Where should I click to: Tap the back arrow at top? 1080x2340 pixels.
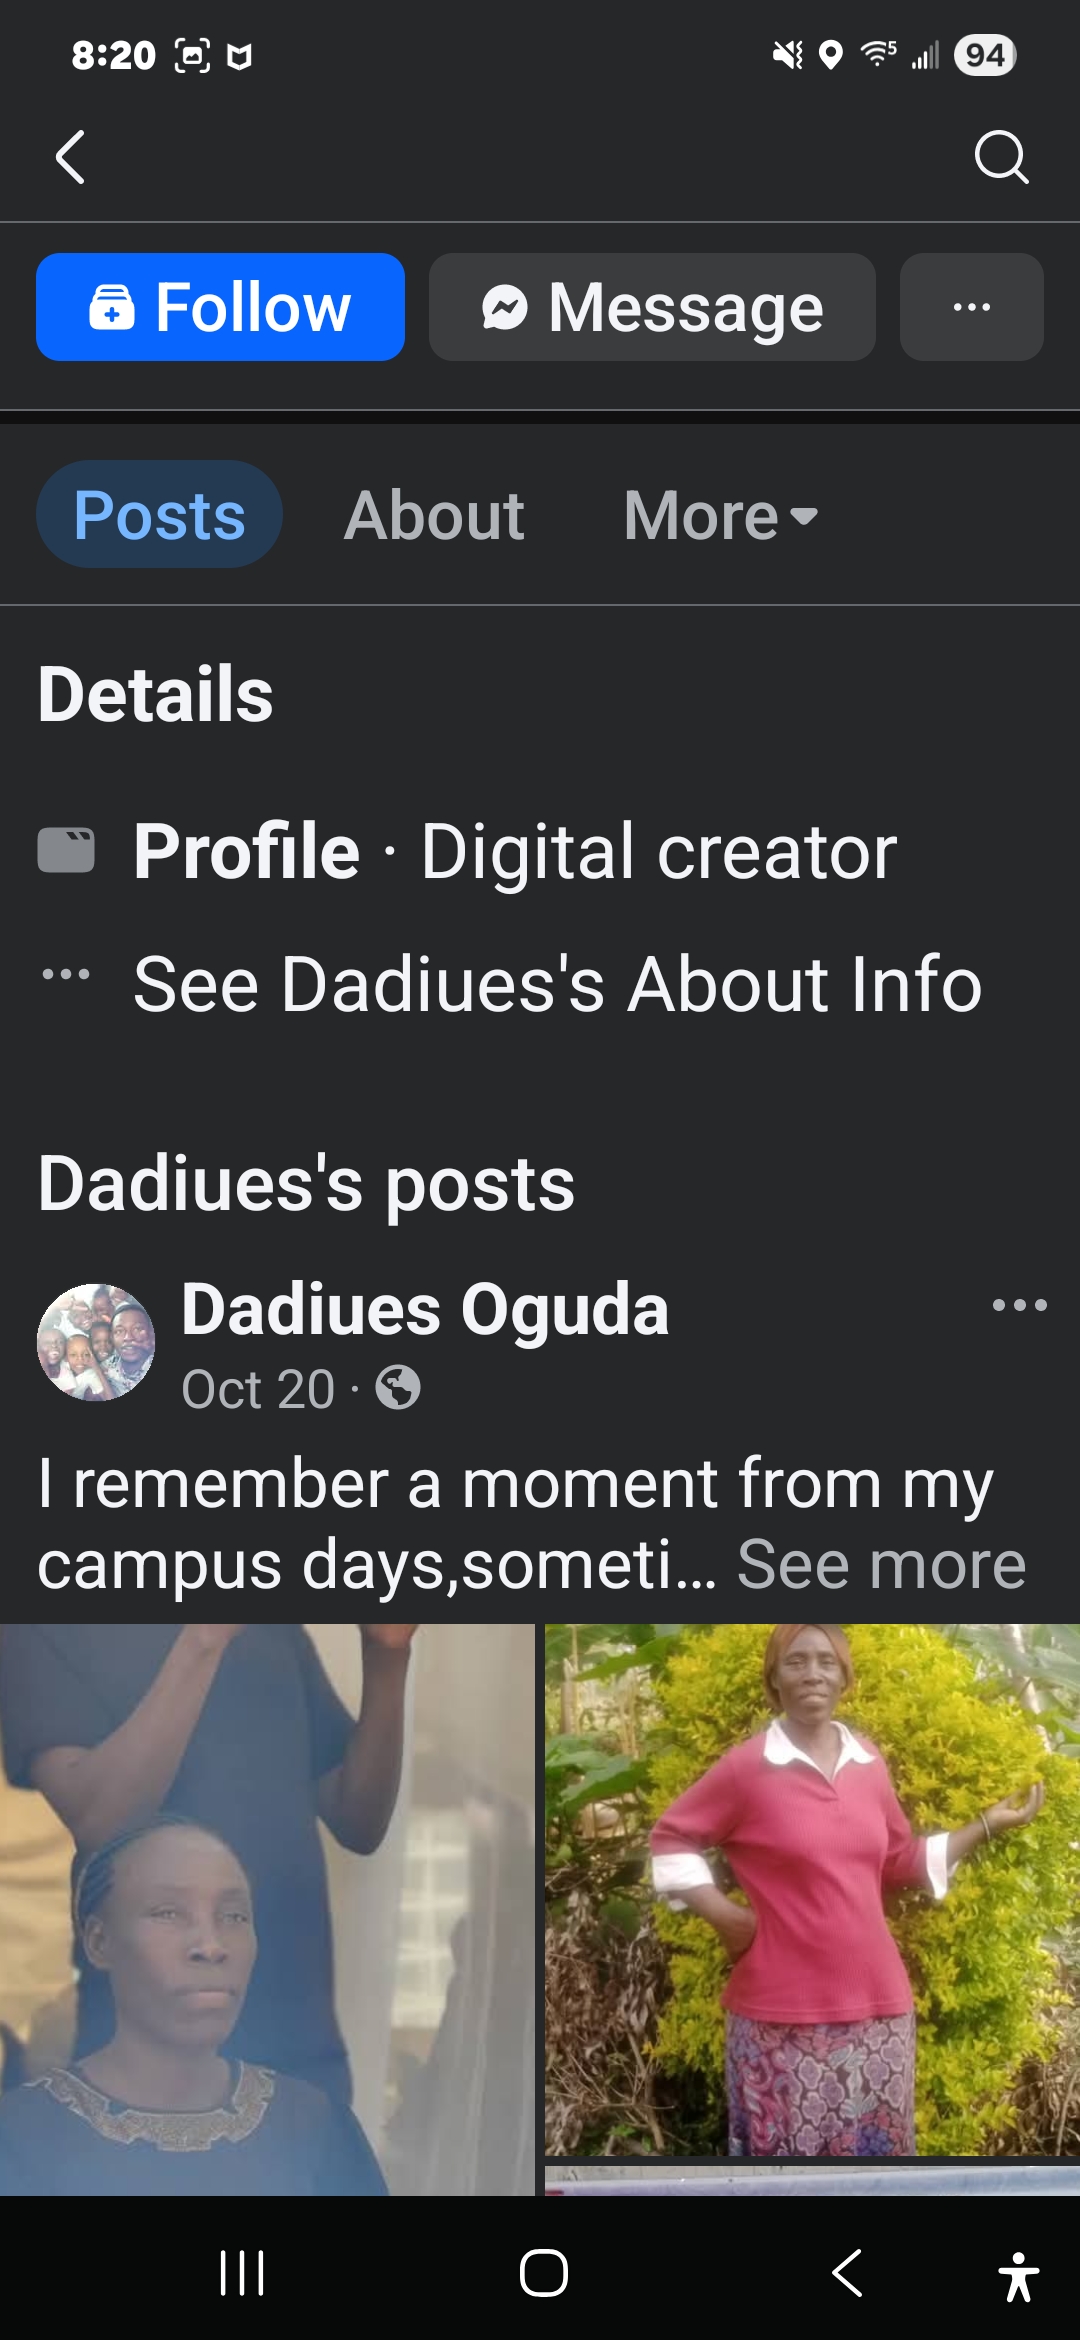(70, 158)
